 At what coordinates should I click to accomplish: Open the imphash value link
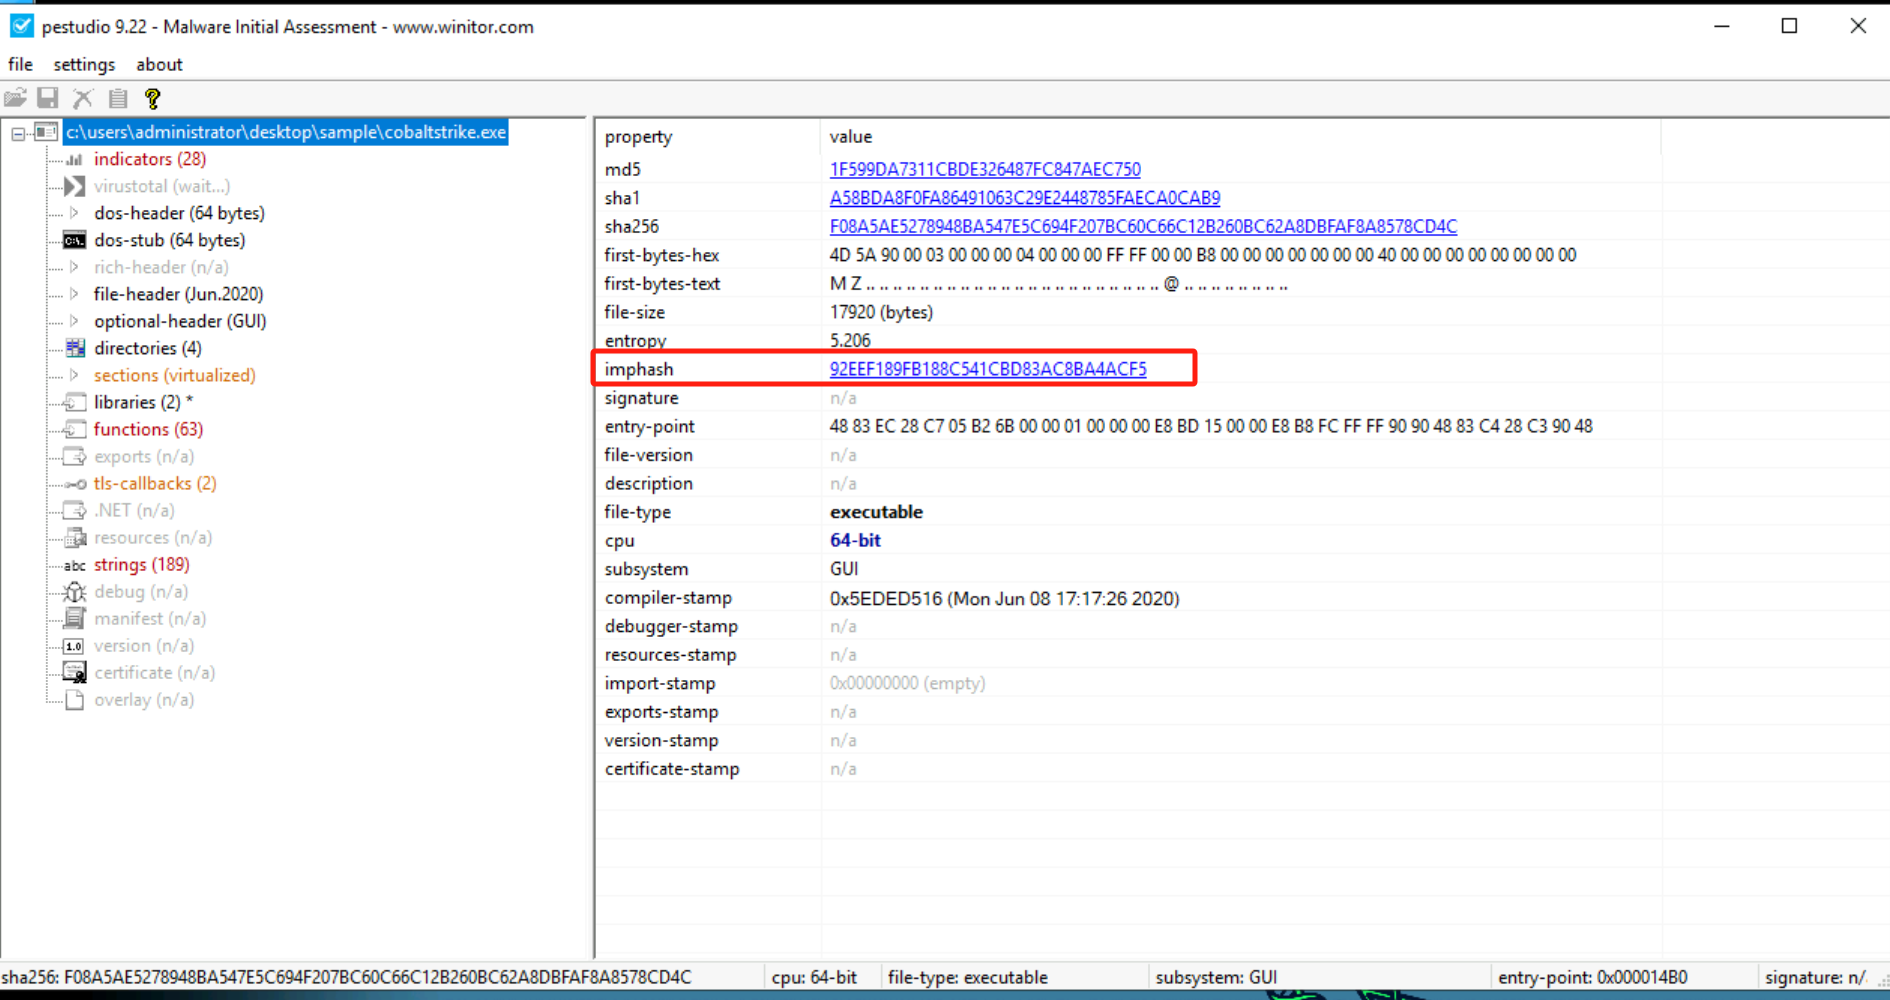click(988, 369)
